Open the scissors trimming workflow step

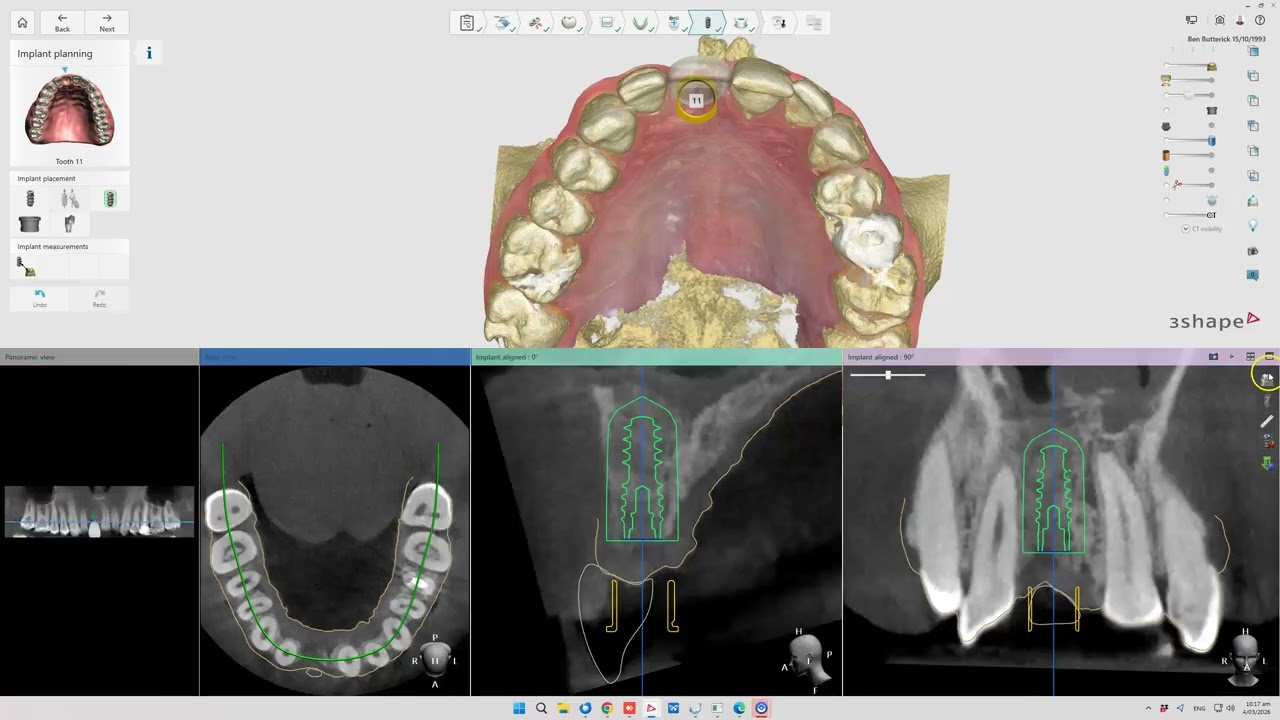(x=536, y=22)
